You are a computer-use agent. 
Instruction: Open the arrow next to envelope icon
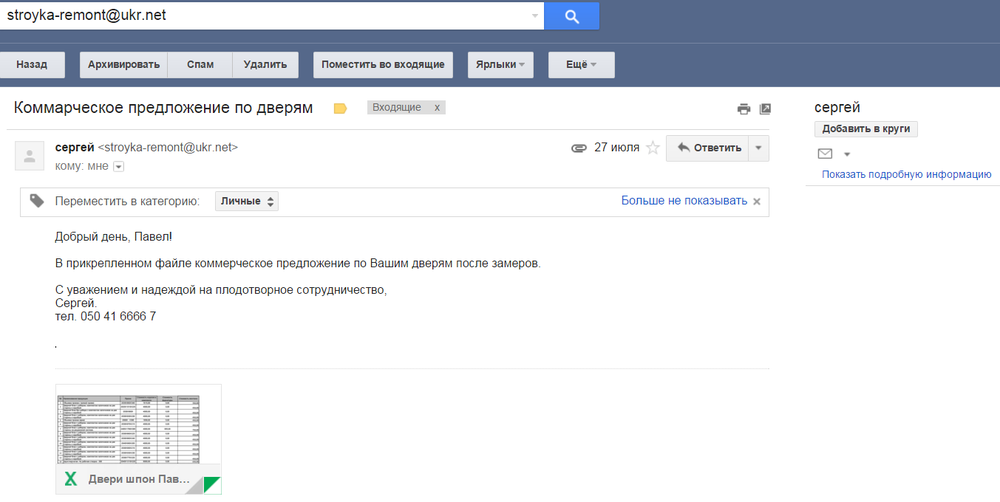[847, 154]
